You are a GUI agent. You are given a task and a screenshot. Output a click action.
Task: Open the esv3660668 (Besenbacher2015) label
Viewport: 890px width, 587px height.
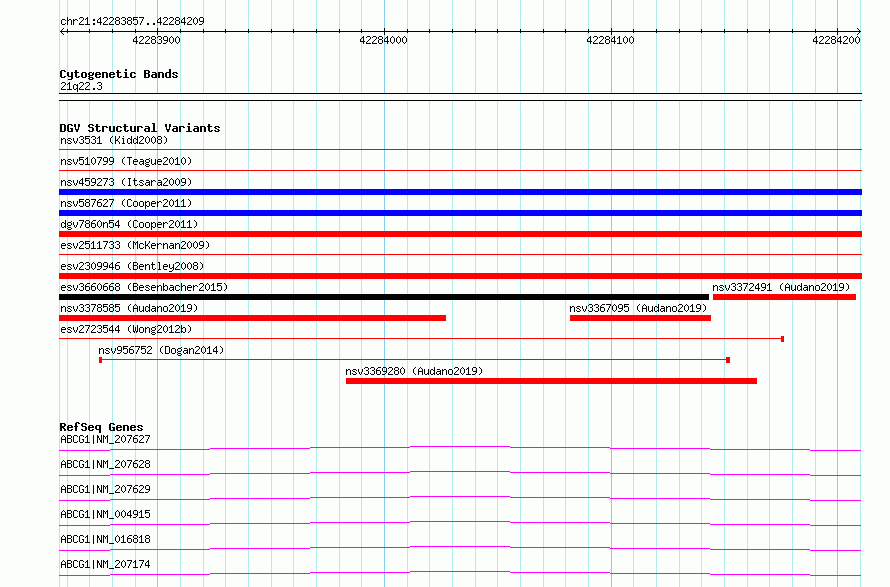pos(144,287)
